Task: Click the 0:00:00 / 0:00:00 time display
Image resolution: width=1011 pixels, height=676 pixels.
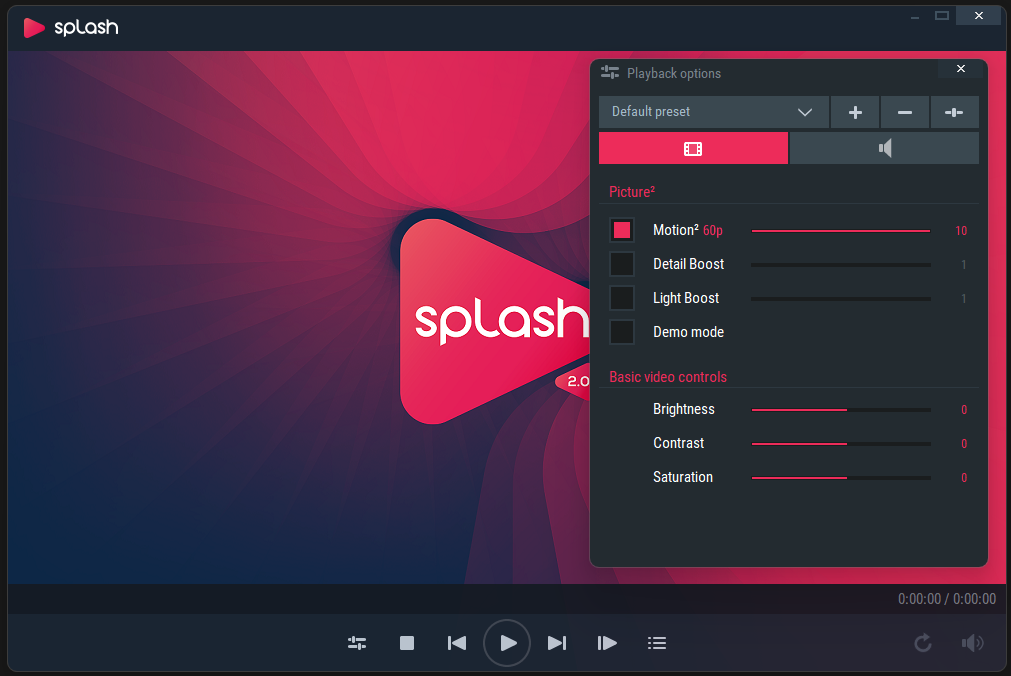Action: [x=947, y=599]
